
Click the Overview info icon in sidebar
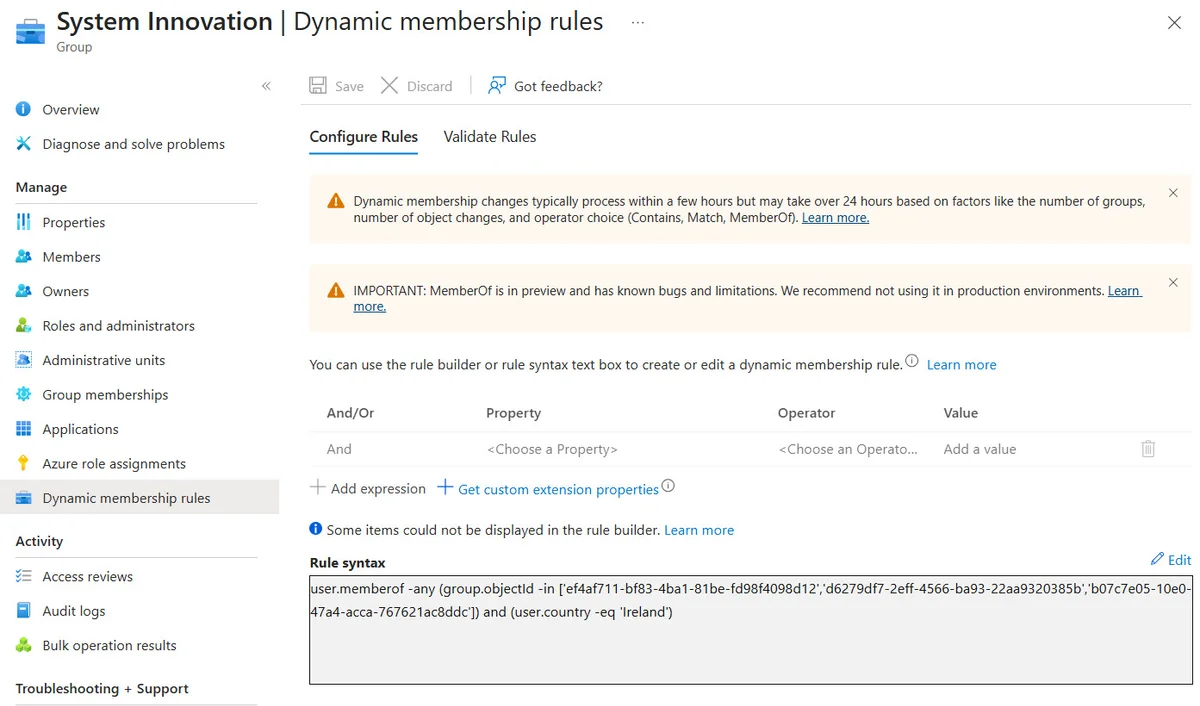23,109
